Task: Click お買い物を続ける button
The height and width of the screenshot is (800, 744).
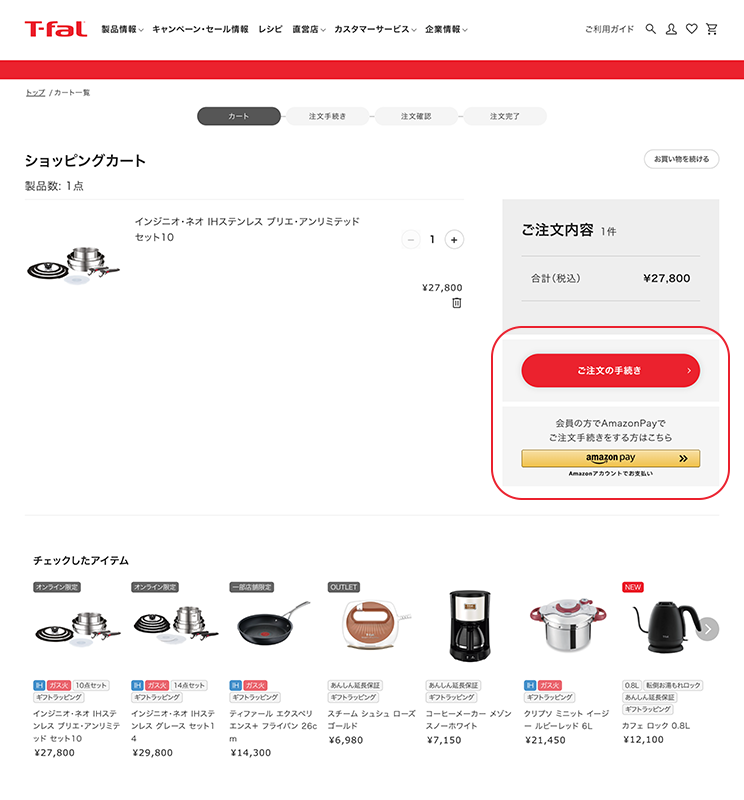Action: pyautogui.click(x=681, y=159)
